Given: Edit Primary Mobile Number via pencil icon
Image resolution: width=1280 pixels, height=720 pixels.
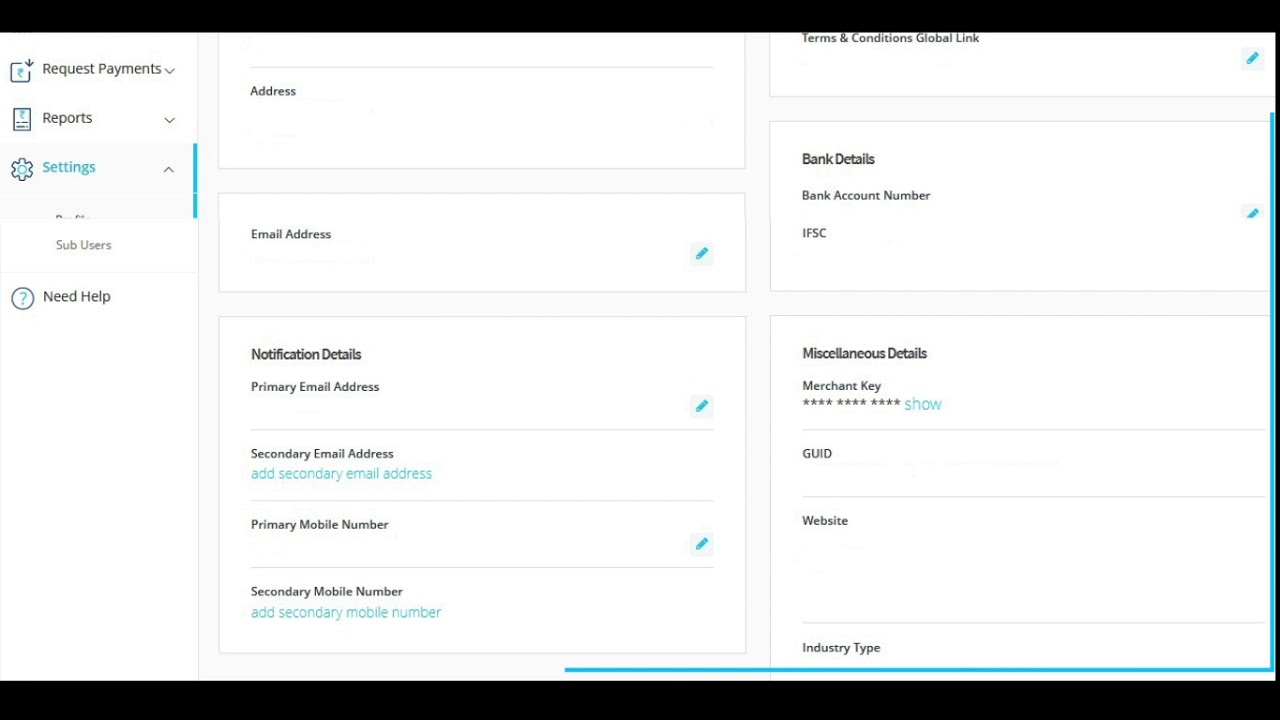Looking at the screenshot, I should point(702,544).
